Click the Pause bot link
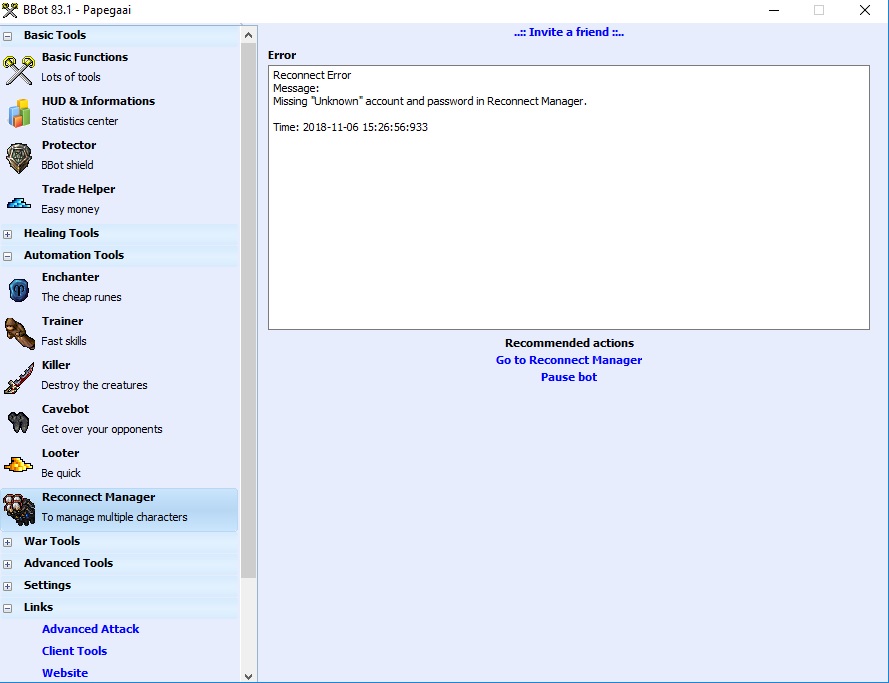The image size is (889, 683). click(x=568, y=377)
